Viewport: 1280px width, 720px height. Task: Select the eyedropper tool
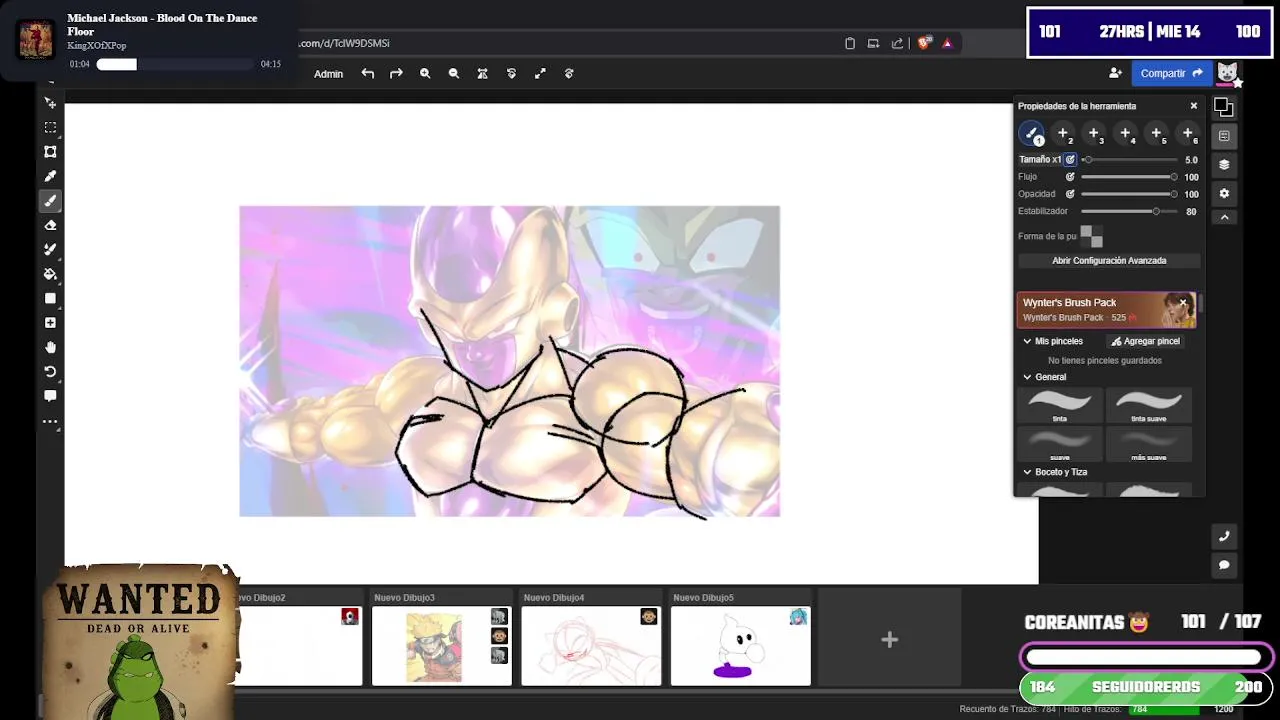tap(50, 176)
